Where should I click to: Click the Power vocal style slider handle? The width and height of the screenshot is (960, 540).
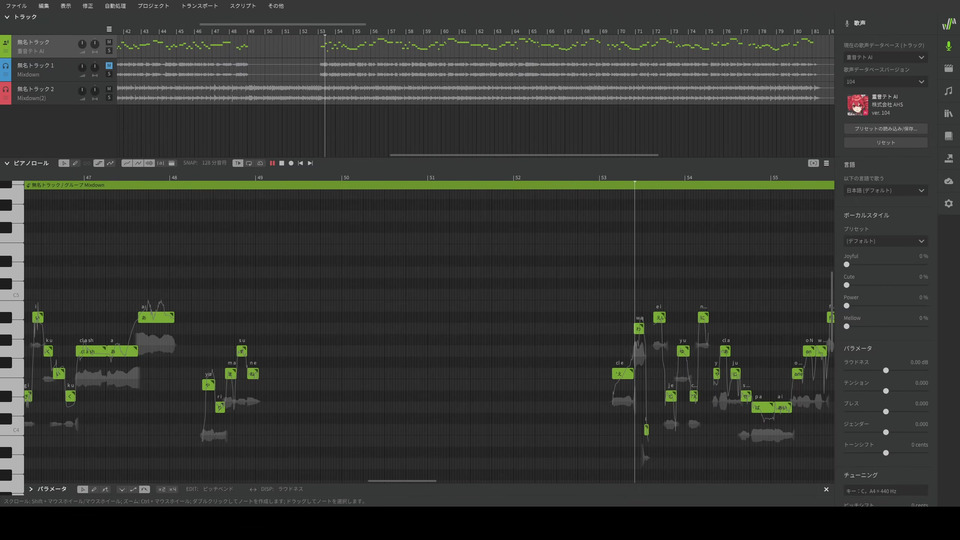coord(847,306)
